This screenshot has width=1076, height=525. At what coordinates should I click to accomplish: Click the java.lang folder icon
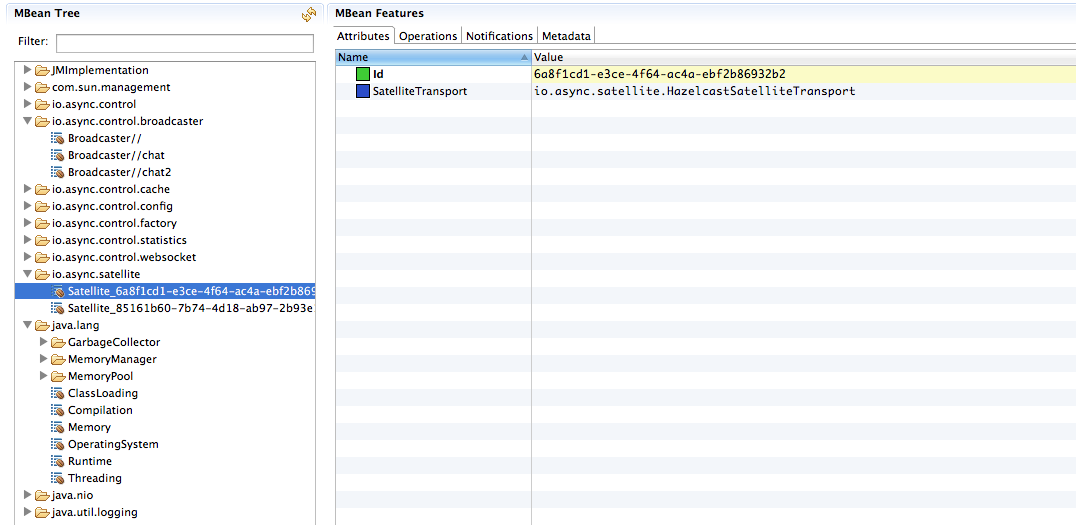click(x=43, y=325)
